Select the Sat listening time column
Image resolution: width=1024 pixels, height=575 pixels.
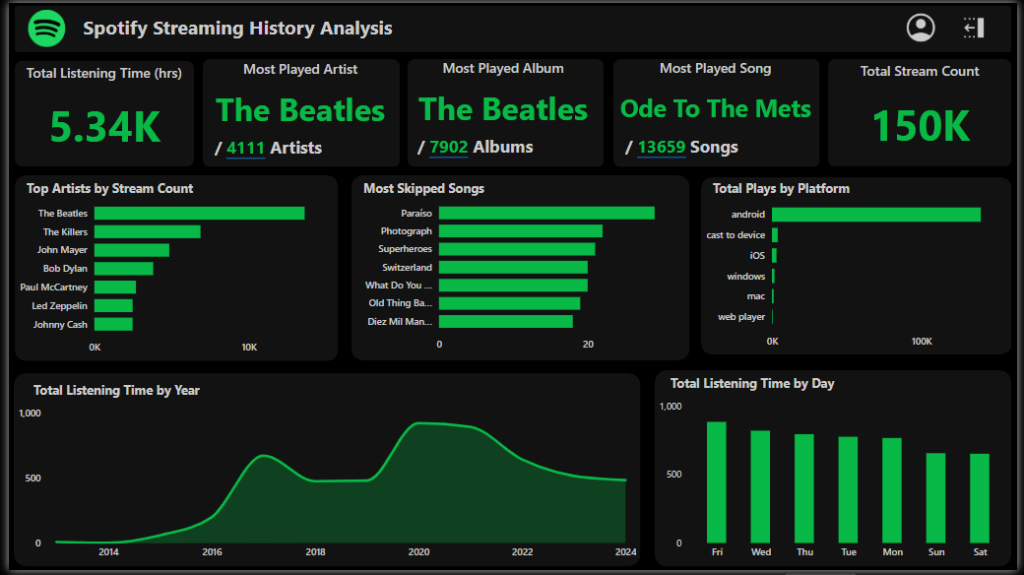click(x=980, y=499)
